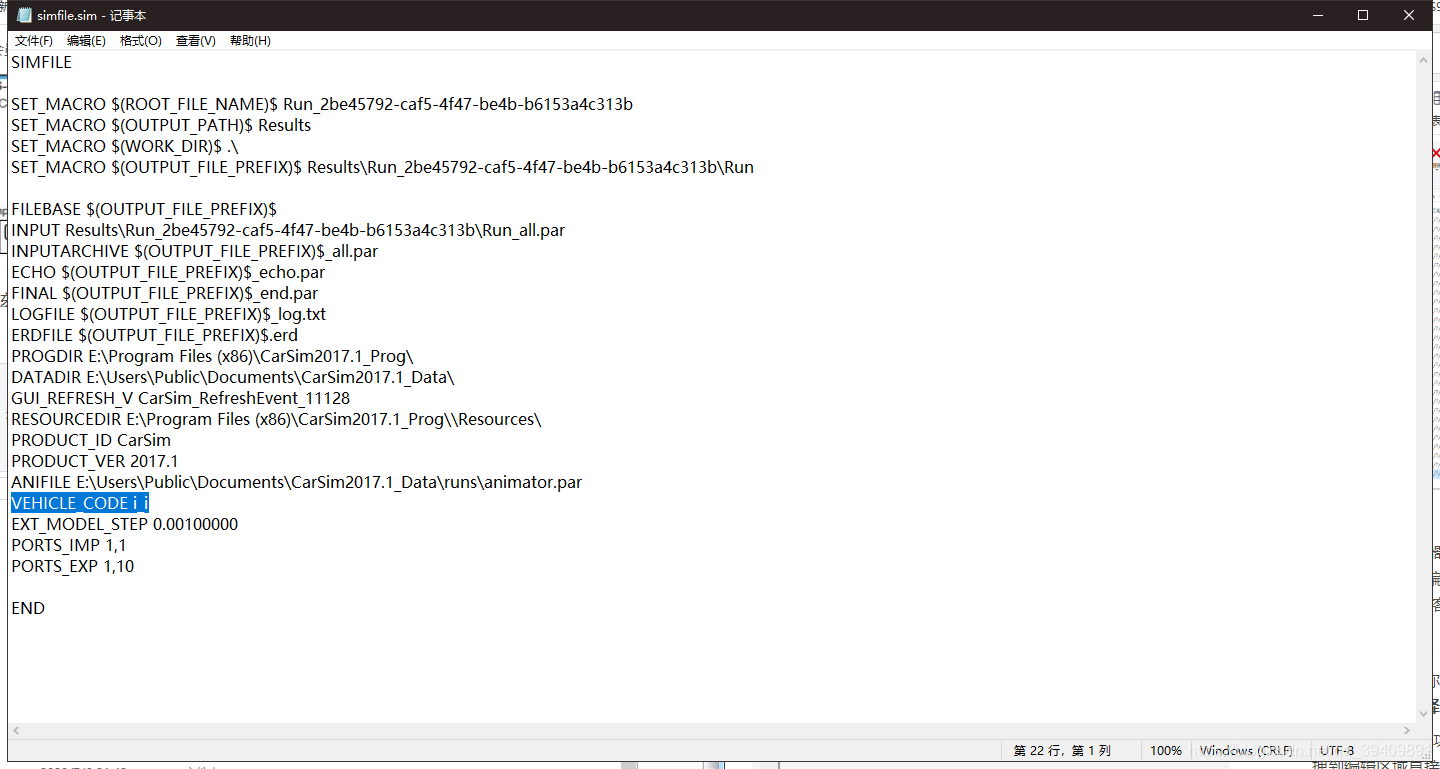
Task: Open the 查看(V) menu
Action: click(195, 41)
